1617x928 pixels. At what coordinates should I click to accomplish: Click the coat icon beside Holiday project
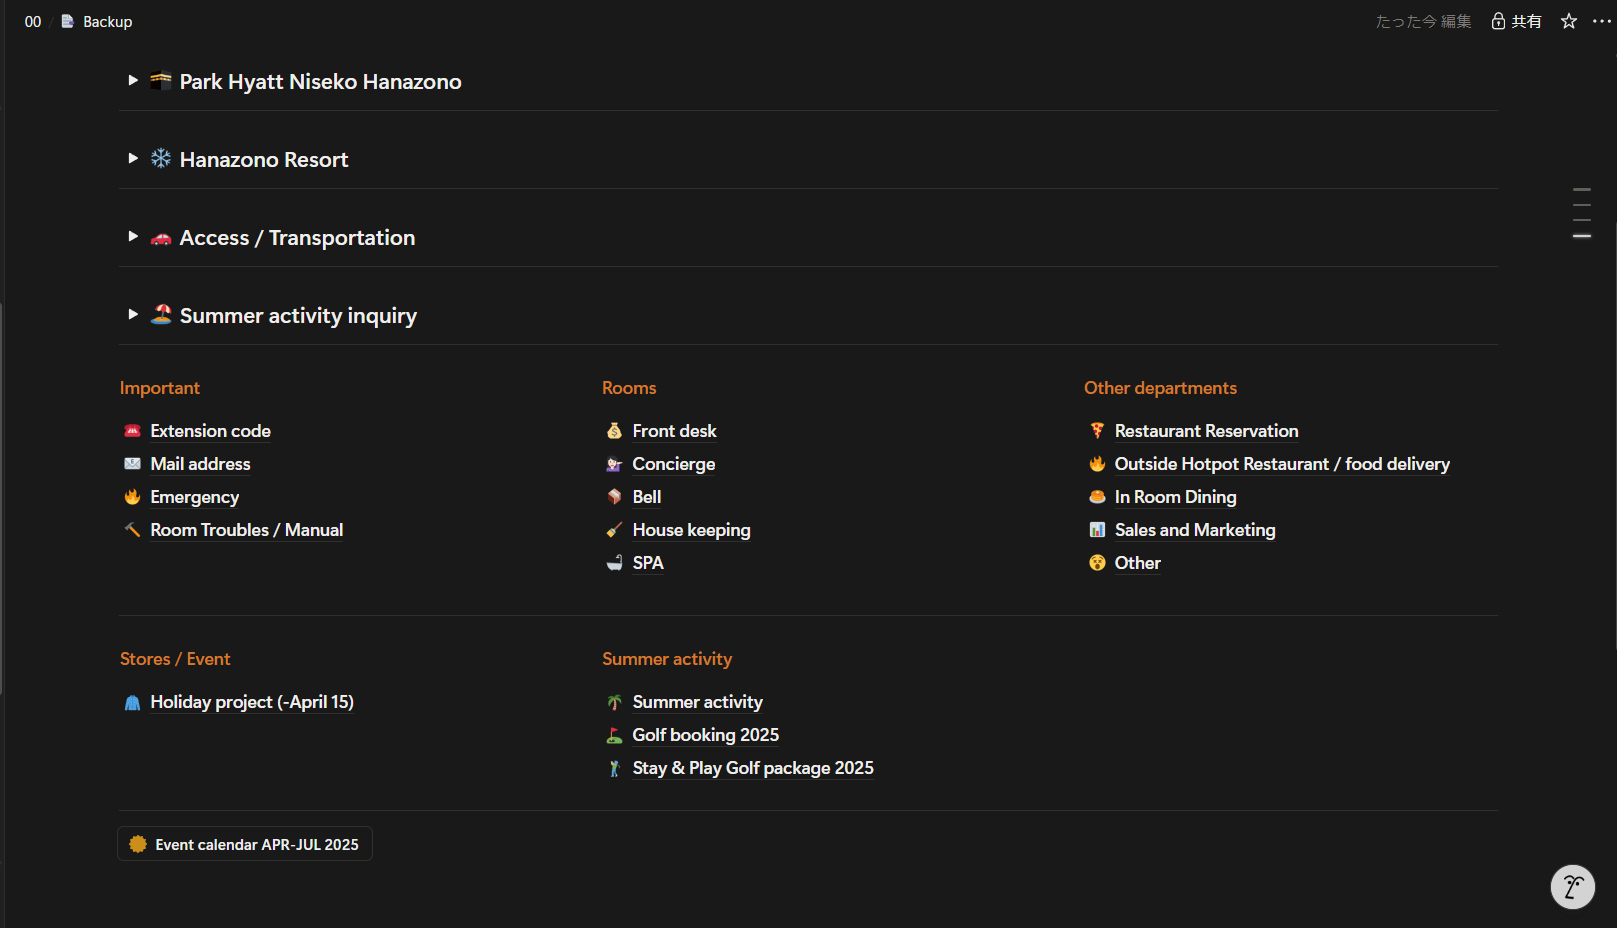coord(132,702)
